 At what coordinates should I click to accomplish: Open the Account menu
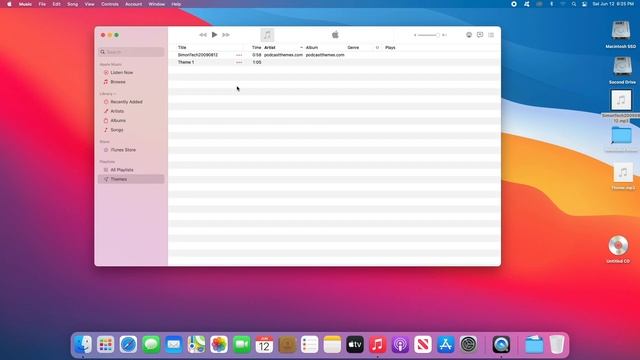(x=133, y=4)
